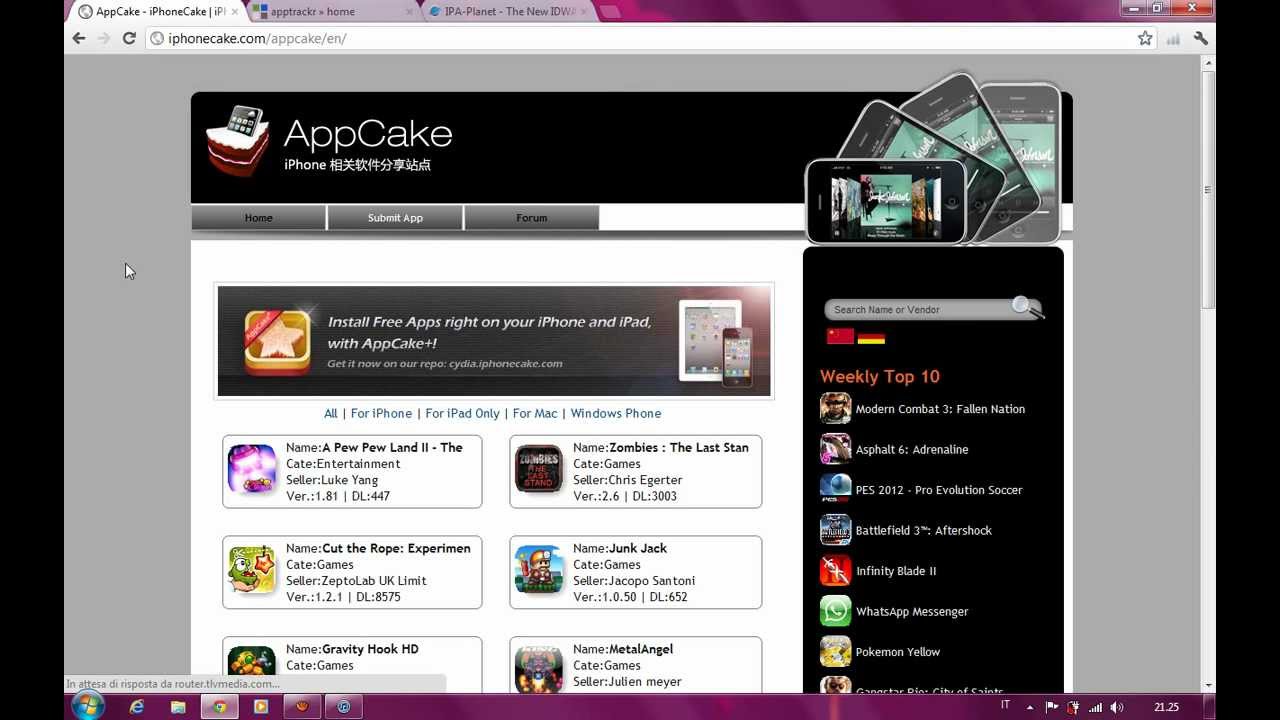
Task: Click Infinity Blade II icon
Action: 835,570
